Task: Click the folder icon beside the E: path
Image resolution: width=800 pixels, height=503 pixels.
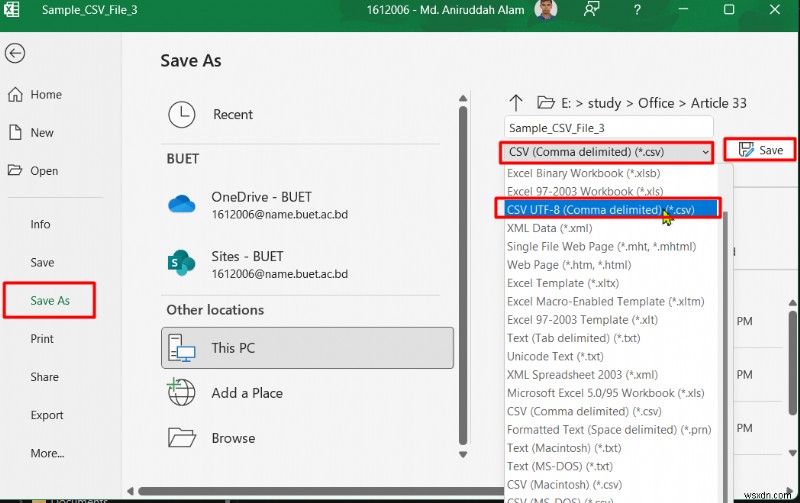Action: click(x=545, y=103)
